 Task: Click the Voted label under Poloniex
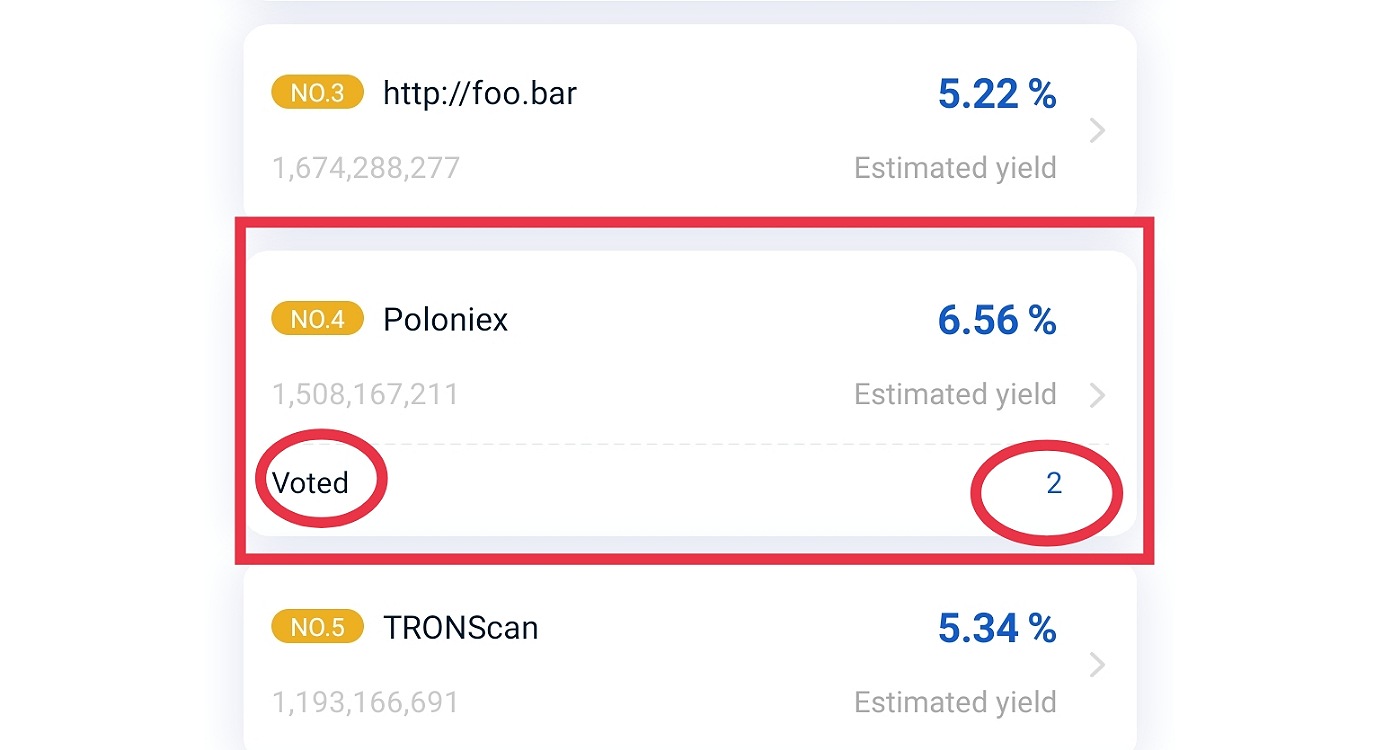[x=310, y=483]
